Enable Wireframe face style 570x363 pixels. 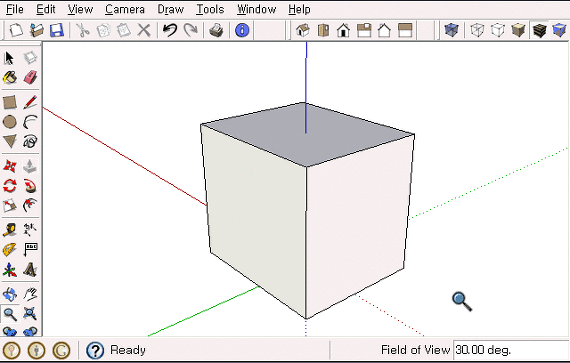coord(477,30)
